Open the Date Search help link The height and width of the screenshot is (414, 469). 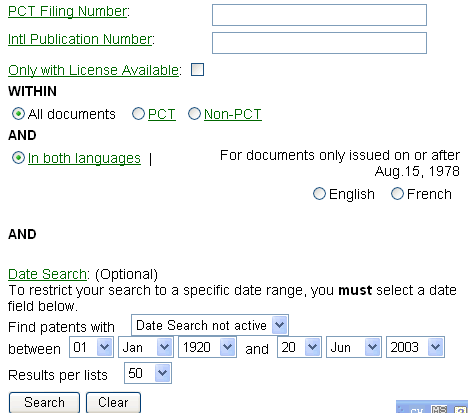47,274
